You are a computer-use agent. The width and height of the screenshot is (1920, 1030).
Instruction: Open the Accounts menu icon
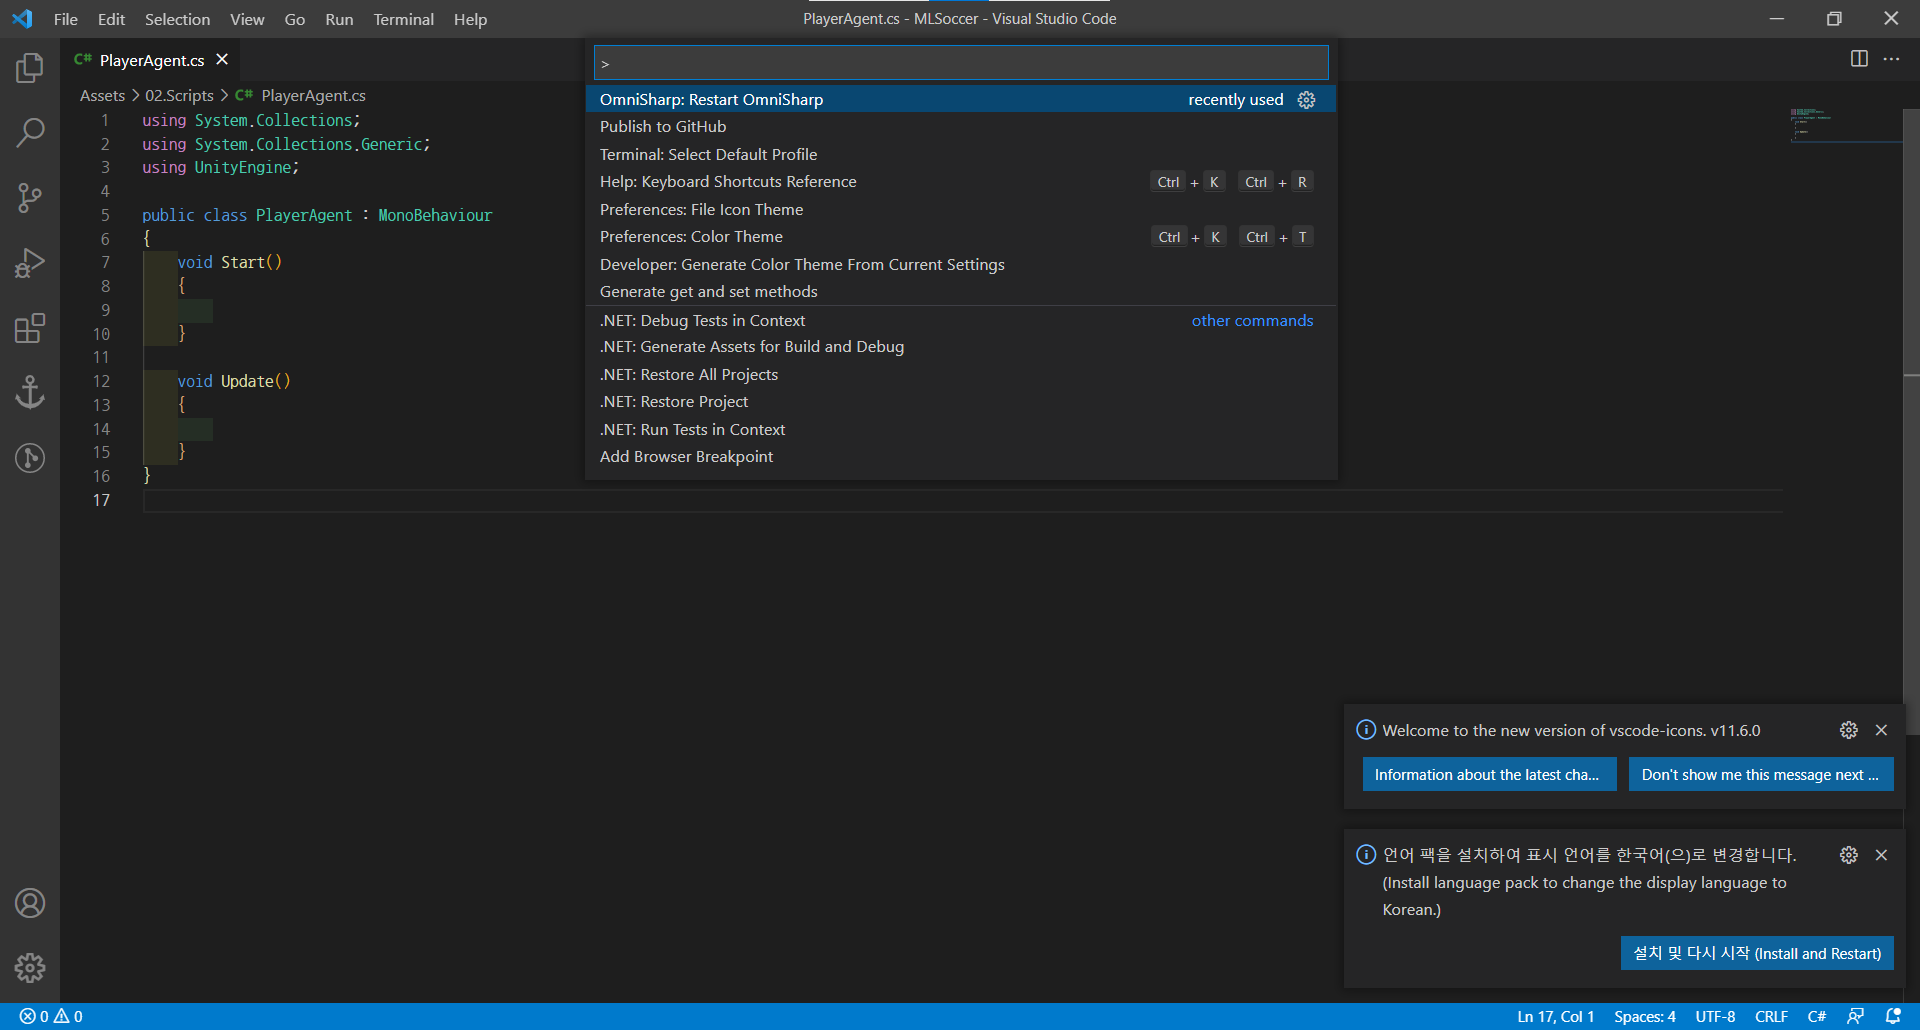coord(30,903)
